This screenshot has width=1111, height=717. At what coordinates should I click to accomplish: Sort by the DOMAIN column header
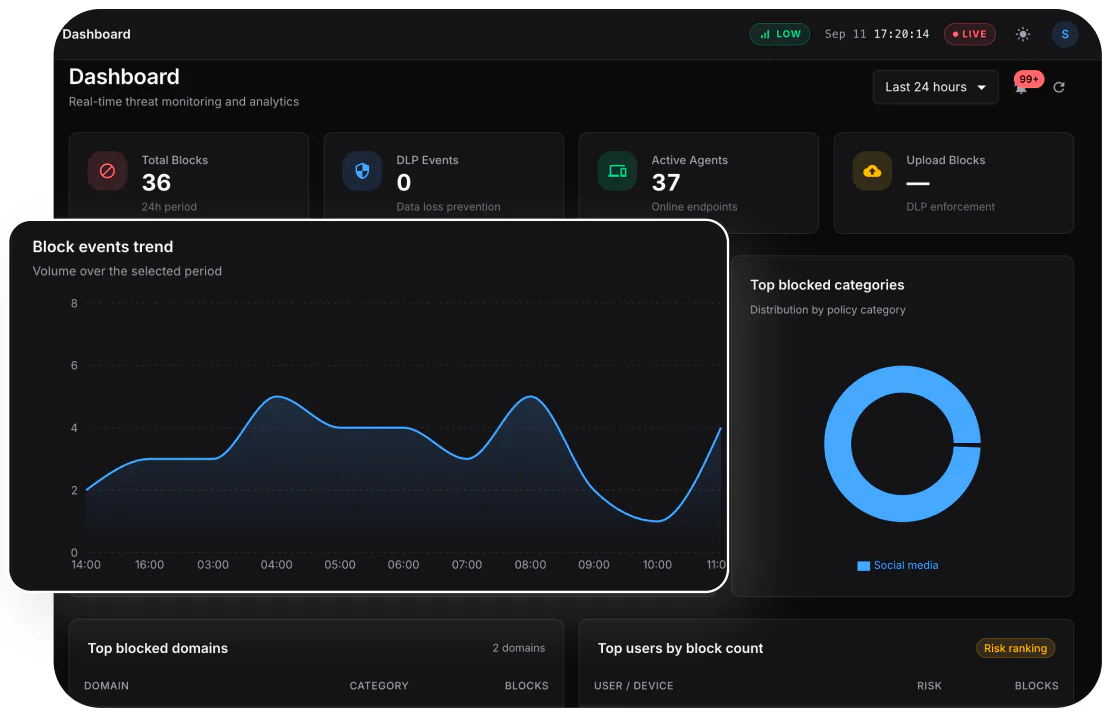tap(106, 686)
